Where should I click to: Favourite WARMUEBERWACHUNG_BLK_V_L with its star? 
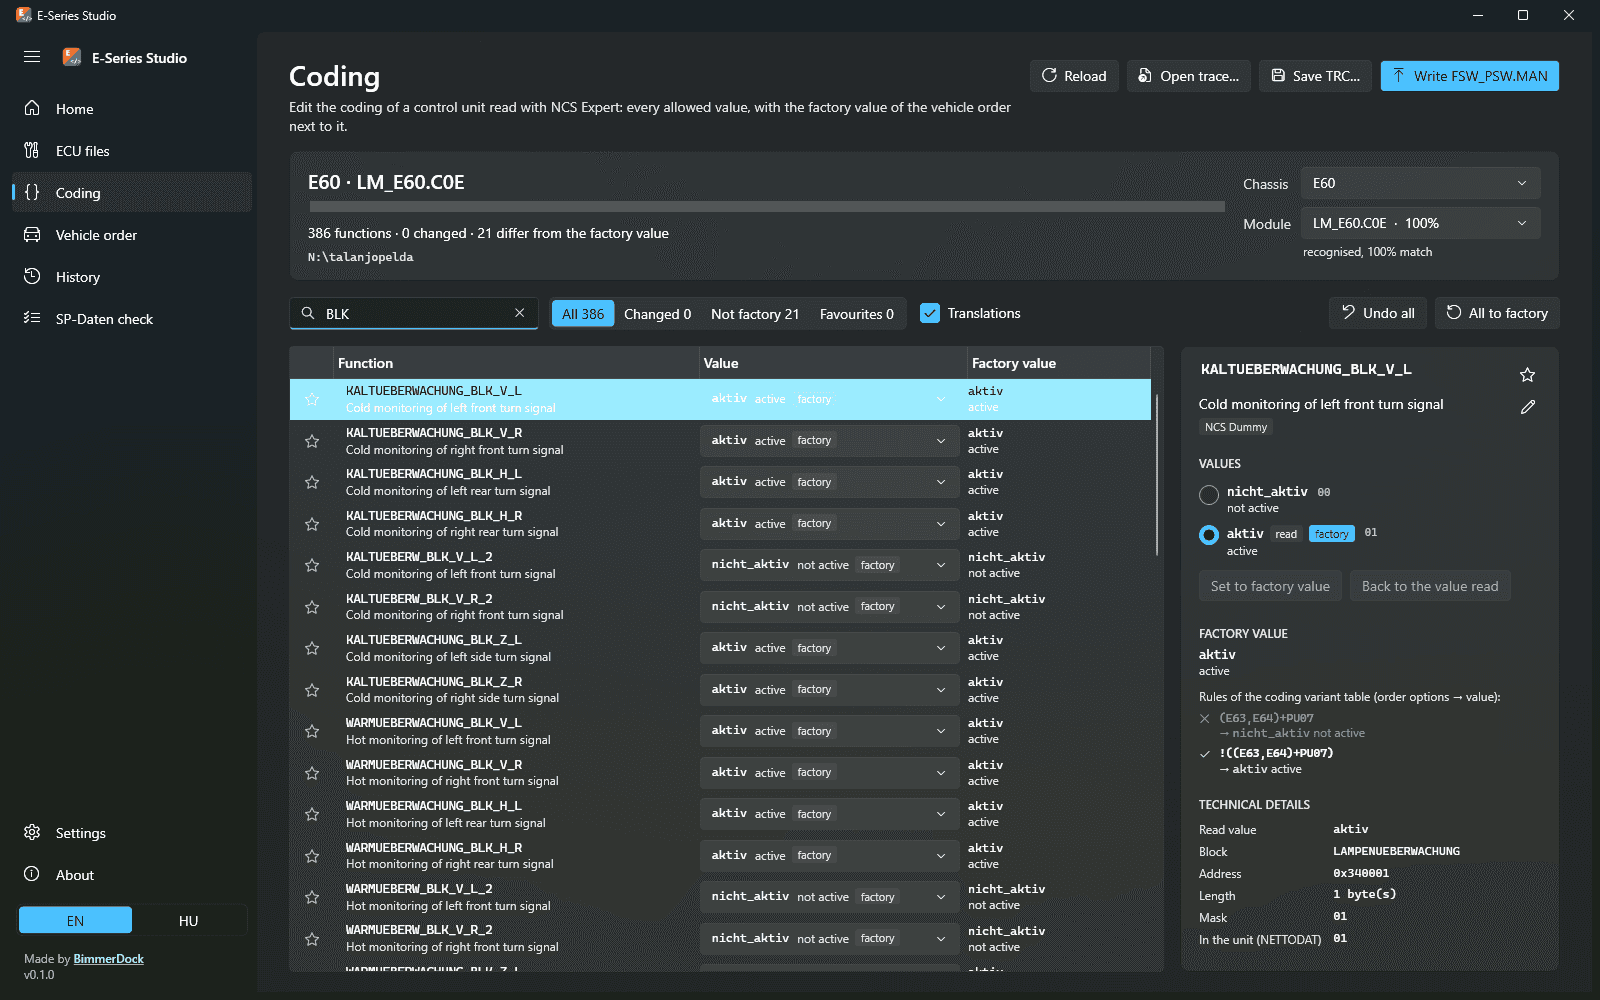click(x=312, y=731)
